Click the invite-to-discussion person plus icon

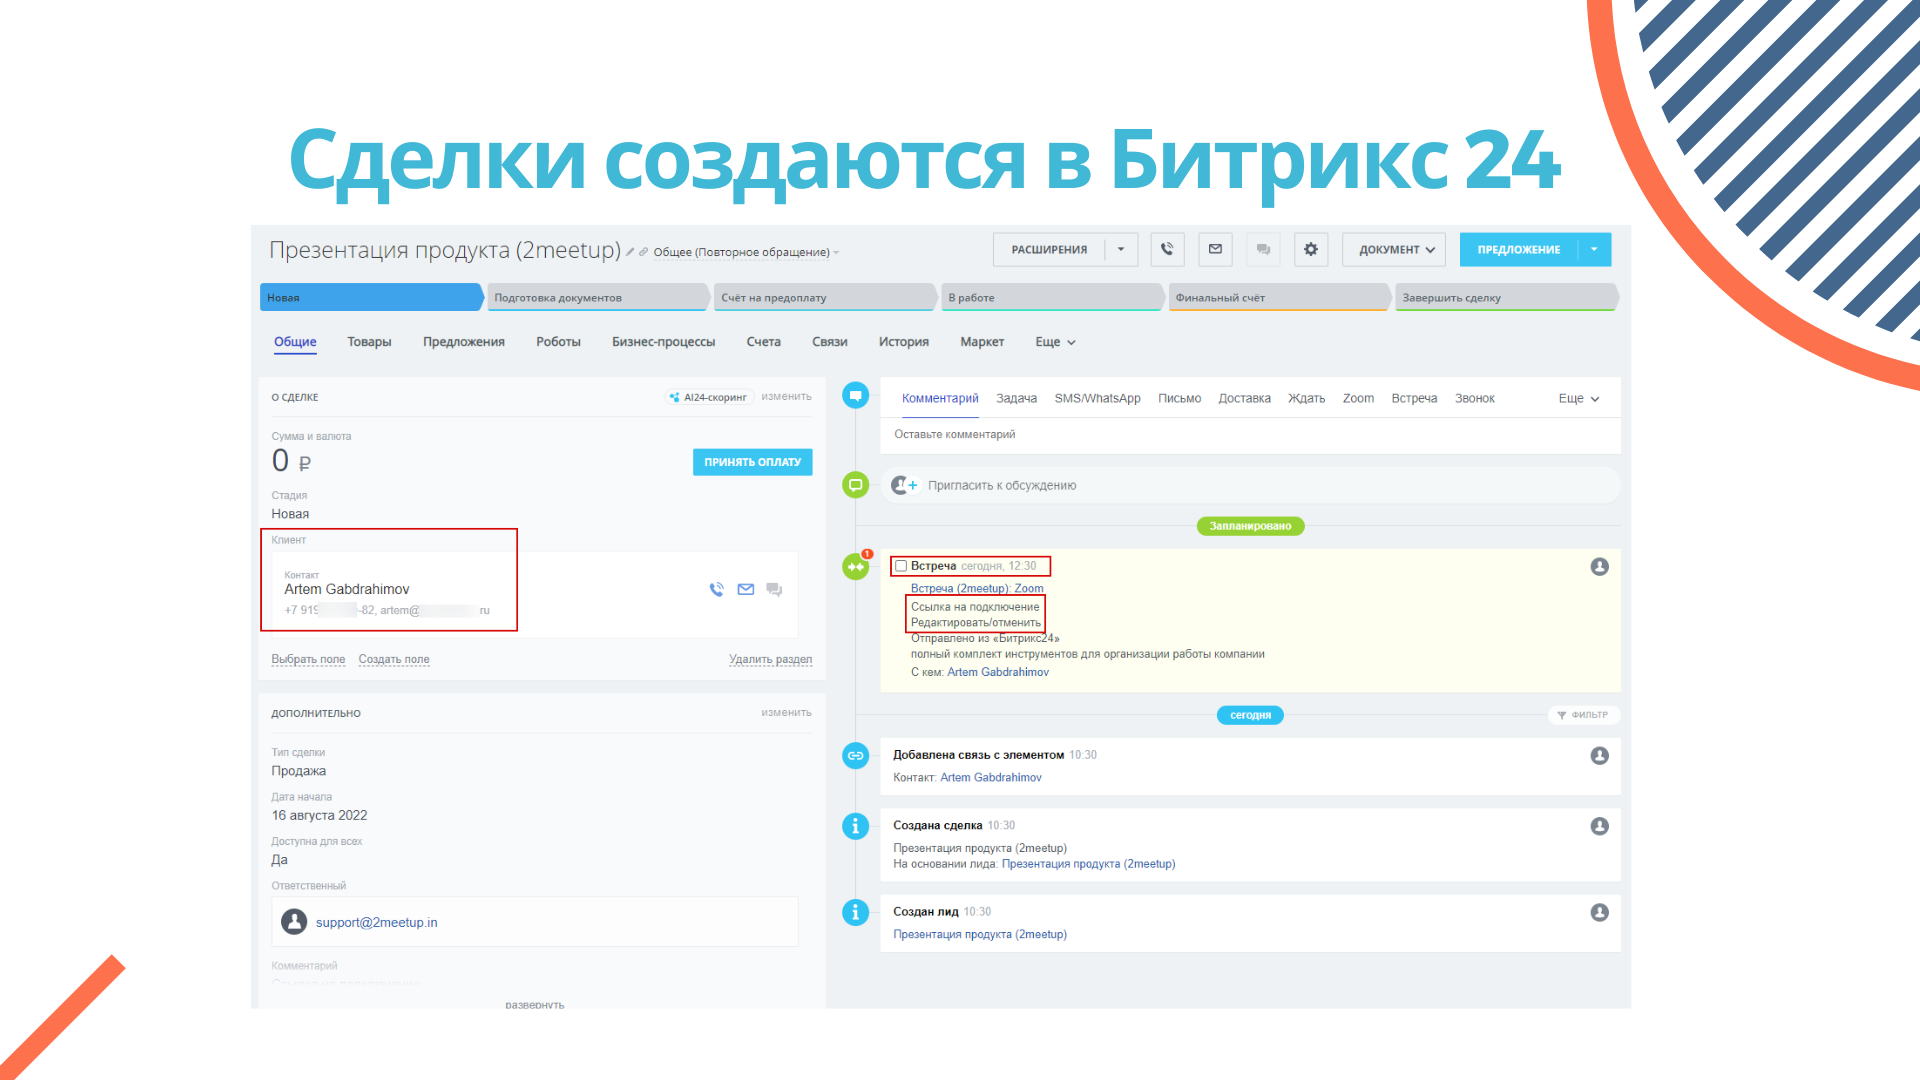[x=904, y=485]
